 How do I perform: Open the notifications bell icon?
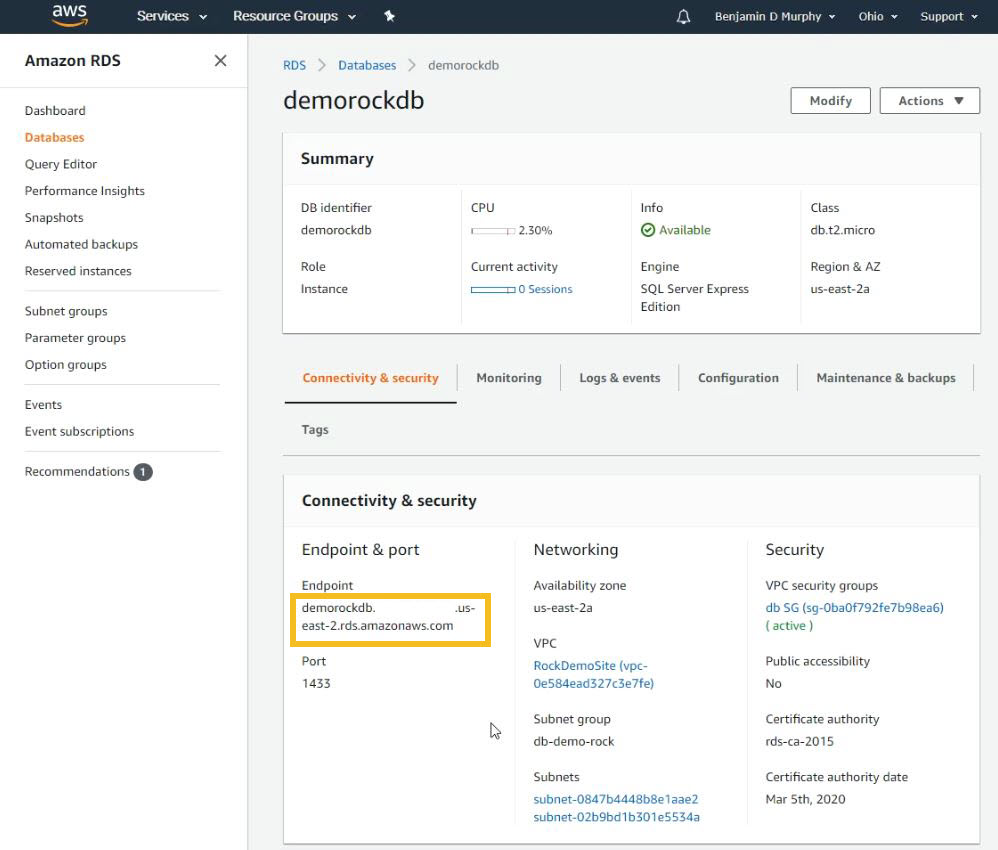tap(683, 17)
